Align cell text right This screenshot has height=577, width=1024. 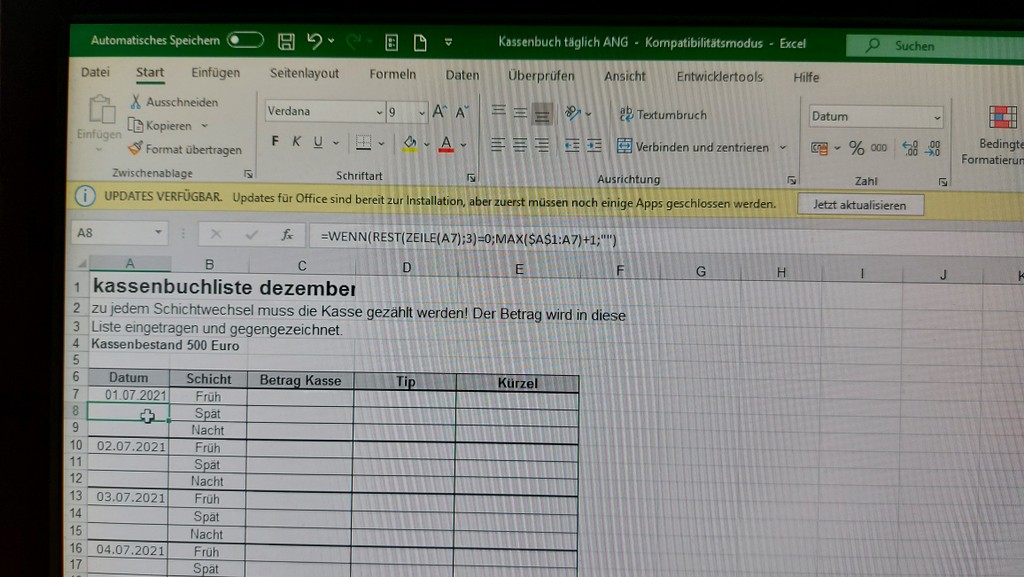click(x=542, y=145)
